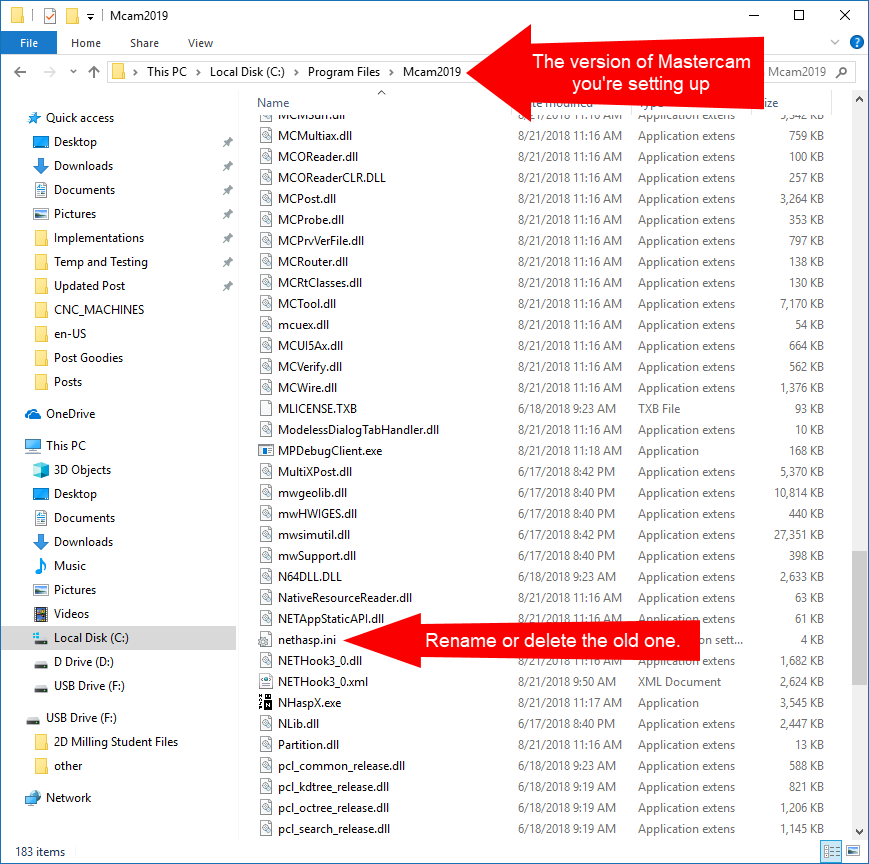The height and width of the screenshot is (864, 869).
Task: Select MCTool.dll file
Action: [307, 304]
